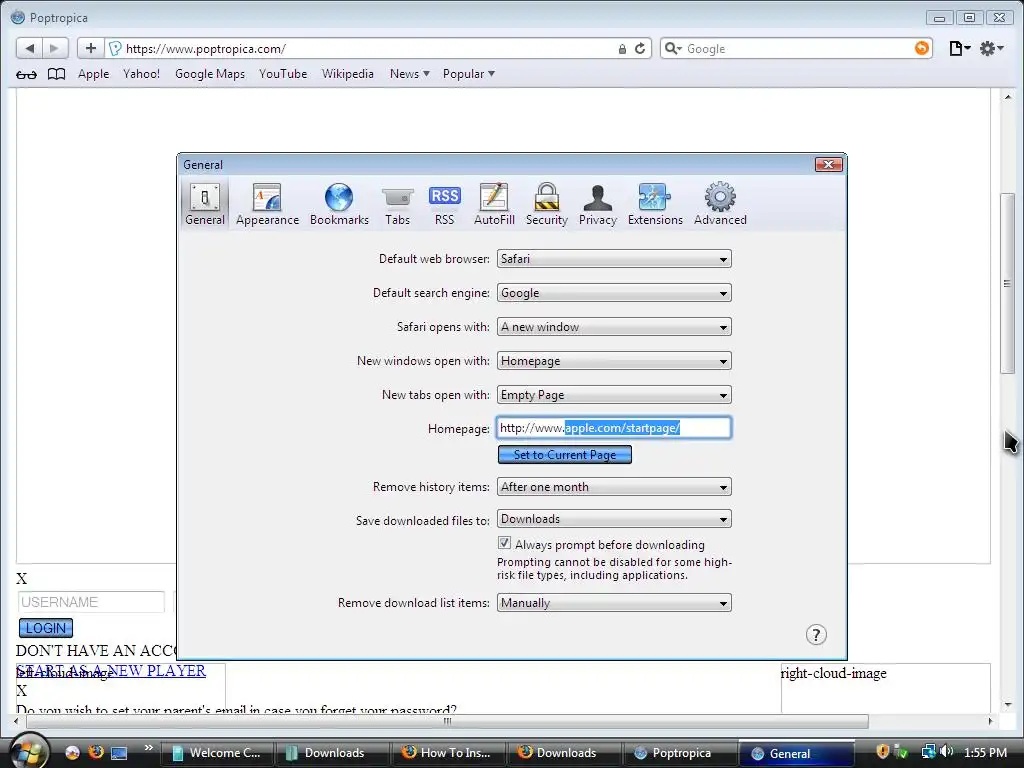Open the Bookmarks preferences pane
The height and width of the screenshot is (768, 1024).
[x=339, y=204]
